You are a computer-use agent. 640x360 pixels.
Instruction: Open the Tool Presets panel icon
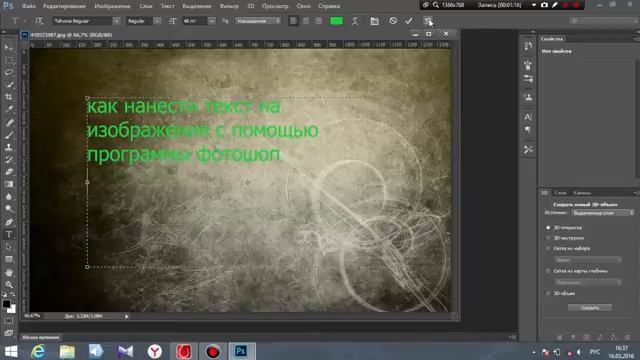(x=528, y=149)
